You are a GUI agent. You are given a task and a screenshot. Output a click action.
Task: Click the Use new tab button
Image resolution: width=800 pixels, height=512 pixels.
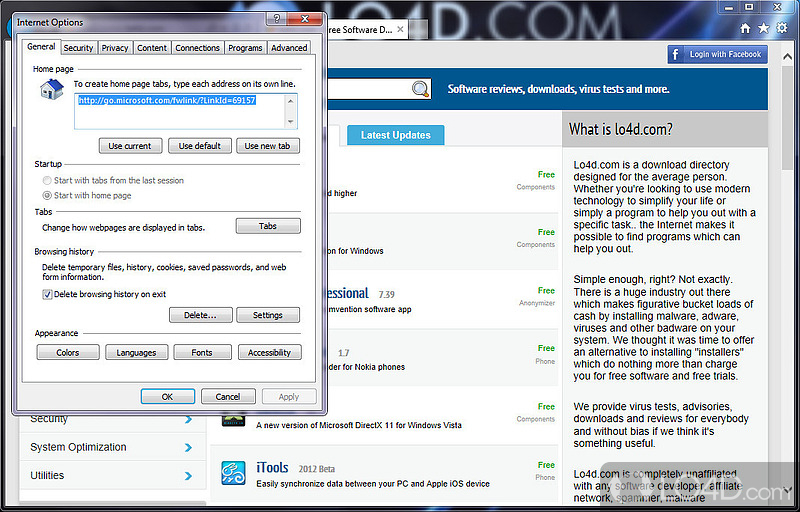[x=268, y=146]
